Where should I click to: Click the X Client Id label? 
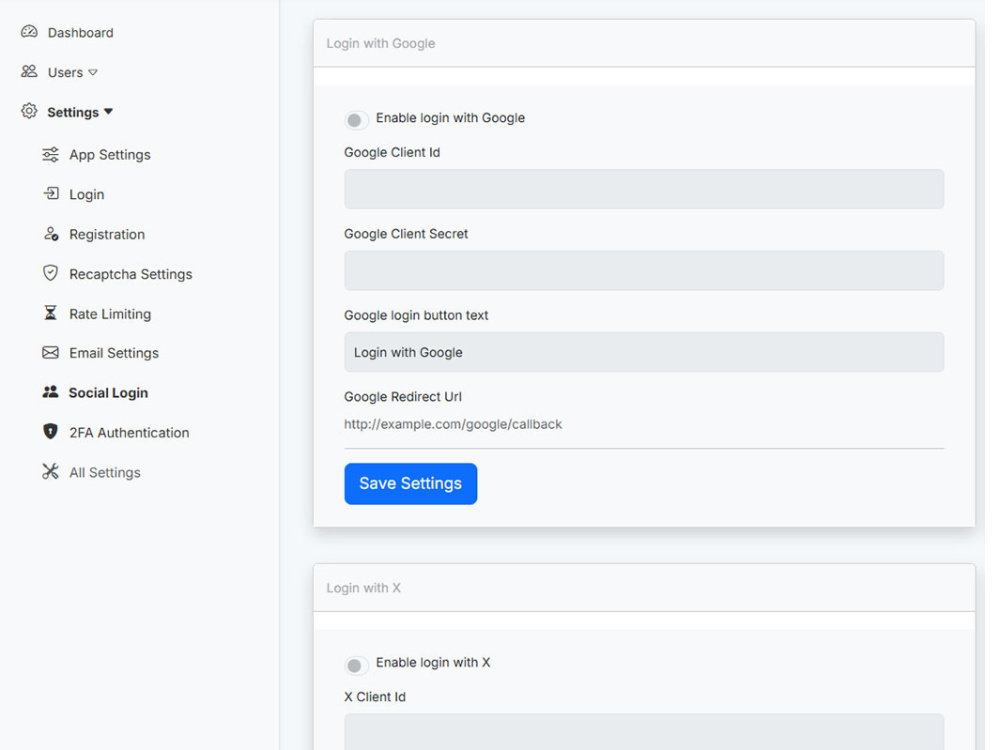(x=375, y=697)
